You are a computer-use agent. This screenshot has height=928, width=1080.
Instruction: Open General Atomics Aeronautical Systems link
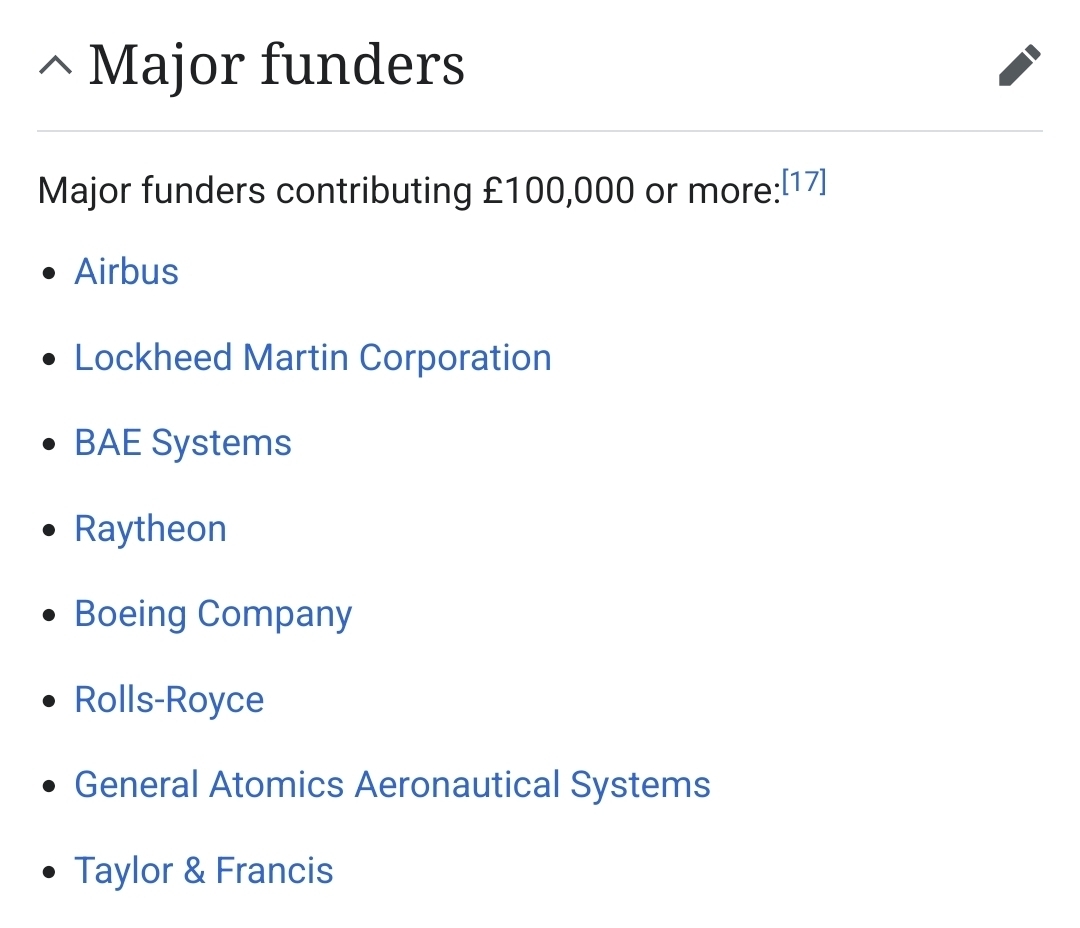392,785
